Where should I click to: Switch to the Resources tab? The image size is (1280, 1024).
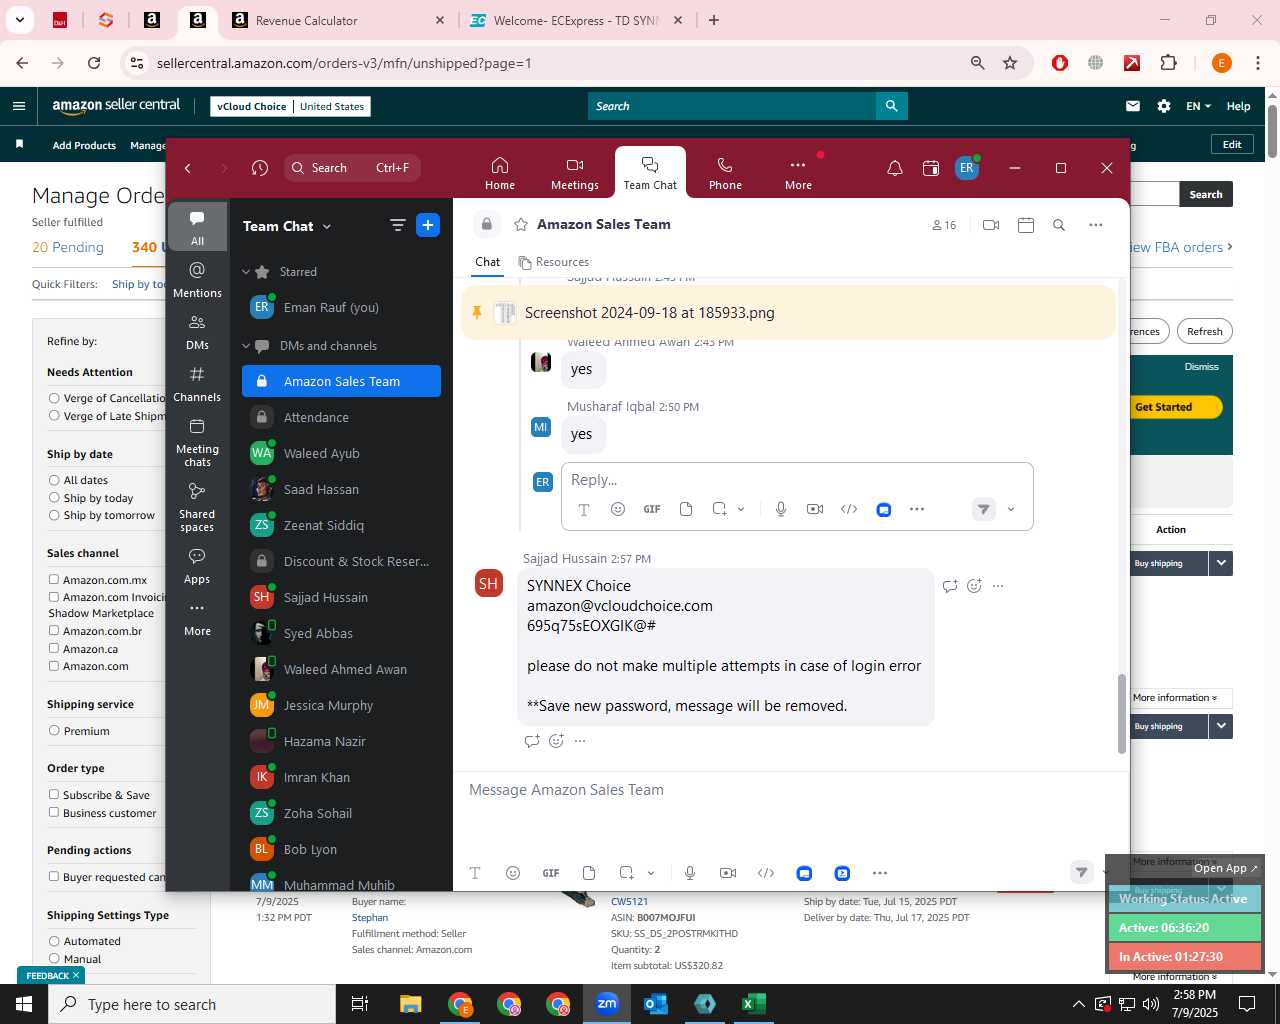coord(554,262)
